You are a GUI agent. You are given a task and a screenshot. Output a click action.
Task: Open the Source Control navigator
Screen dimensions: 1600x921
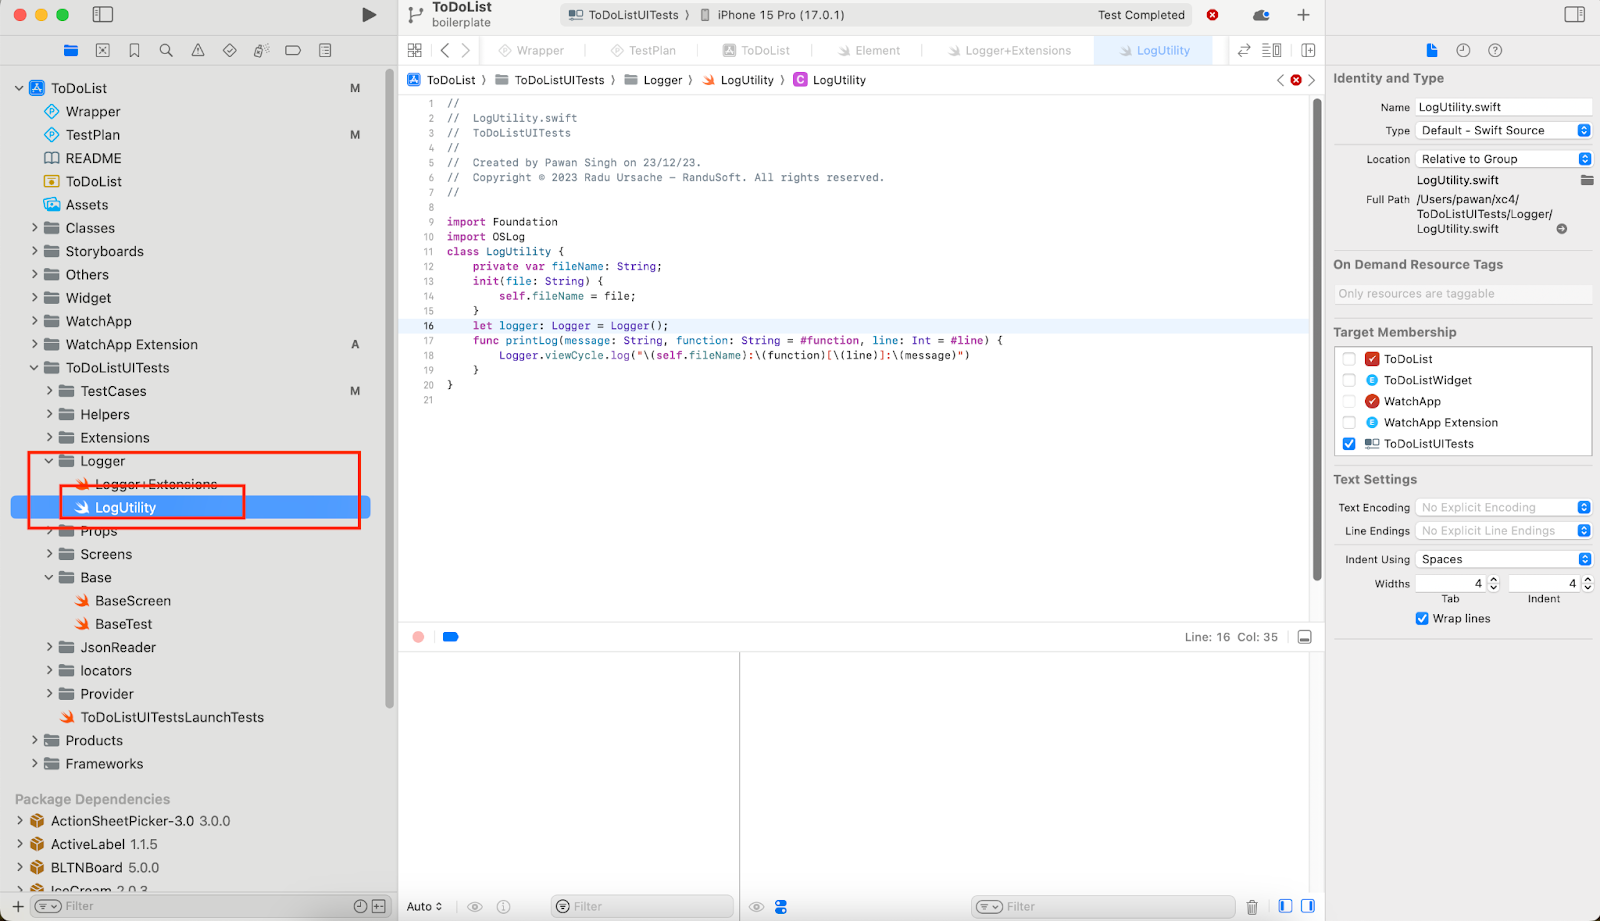tap(102, 50)
